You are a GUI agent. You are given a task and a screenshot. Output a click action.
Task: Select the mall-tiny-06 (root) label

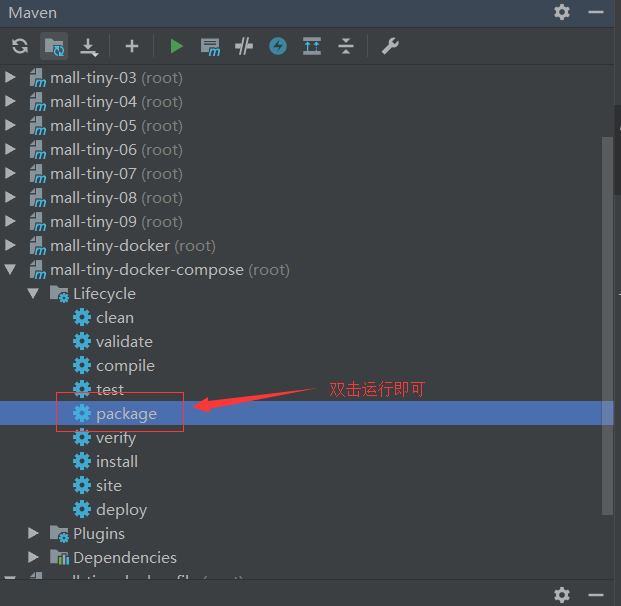tap(116, 150)
